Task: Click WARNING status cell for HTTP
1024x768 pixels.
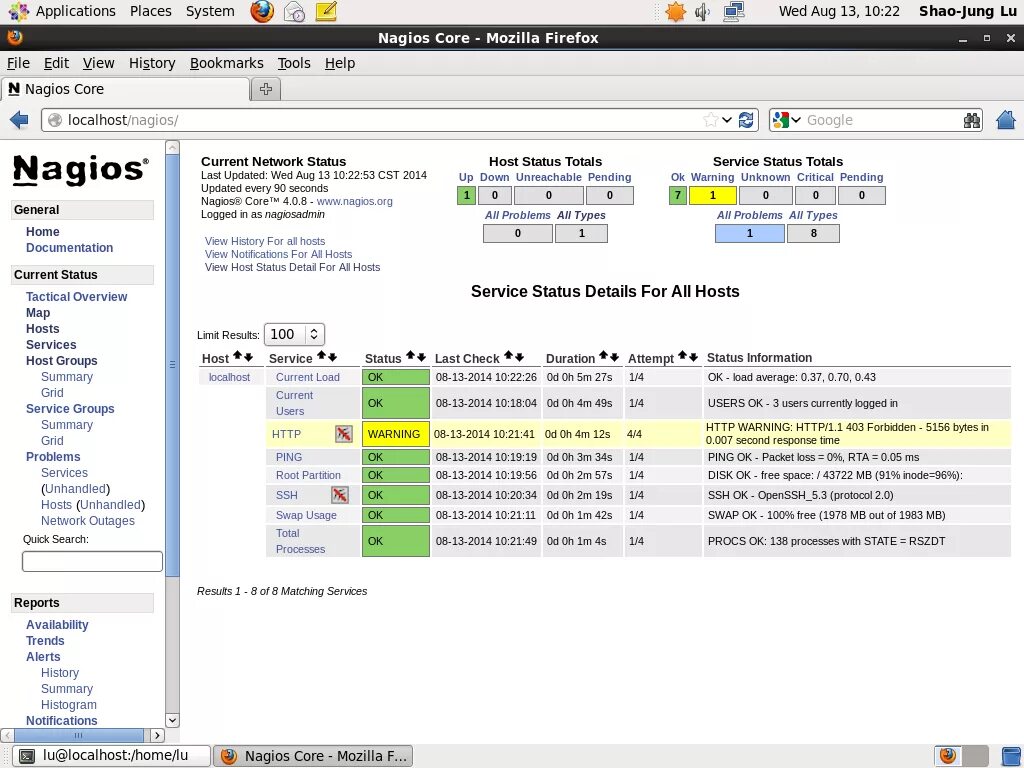Action: (396, 434)
